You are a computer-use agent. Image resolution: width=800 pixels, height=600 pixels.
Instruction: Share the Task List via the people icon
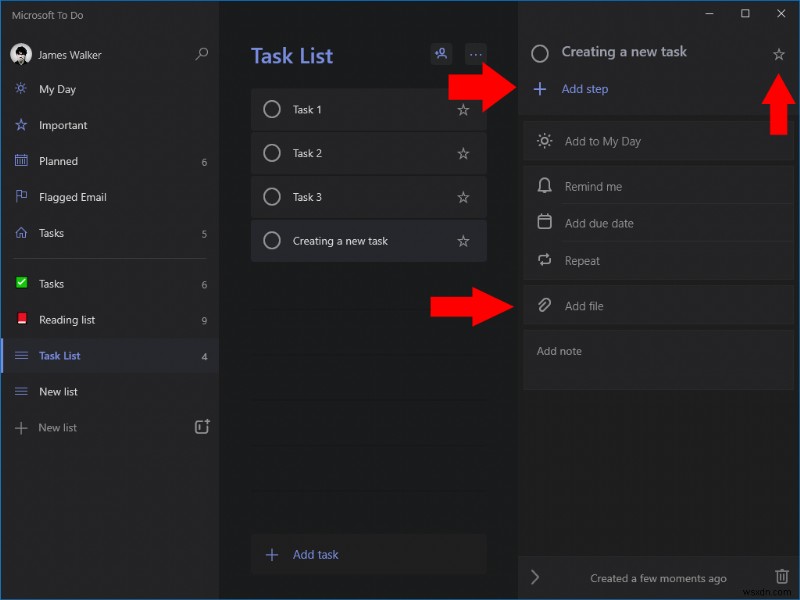point(441,54)
